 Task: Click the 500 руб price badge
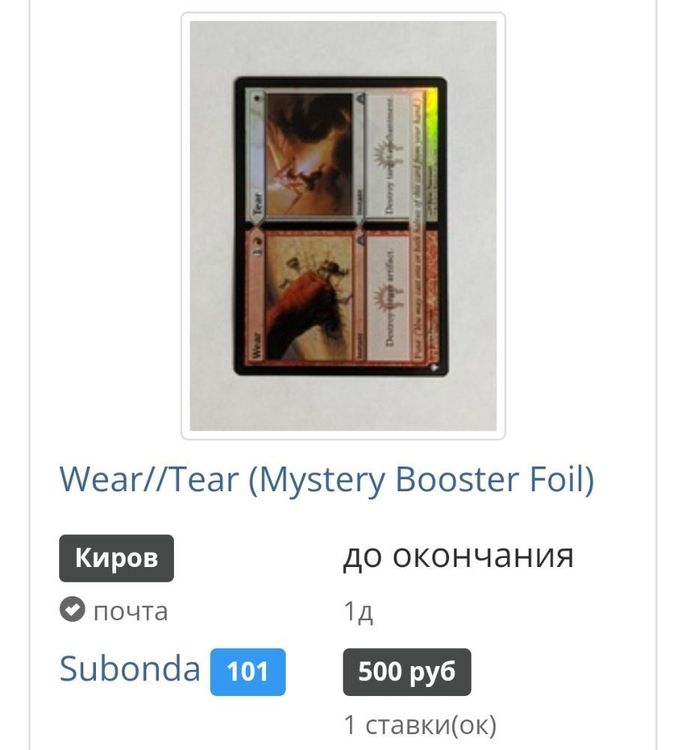407,672
